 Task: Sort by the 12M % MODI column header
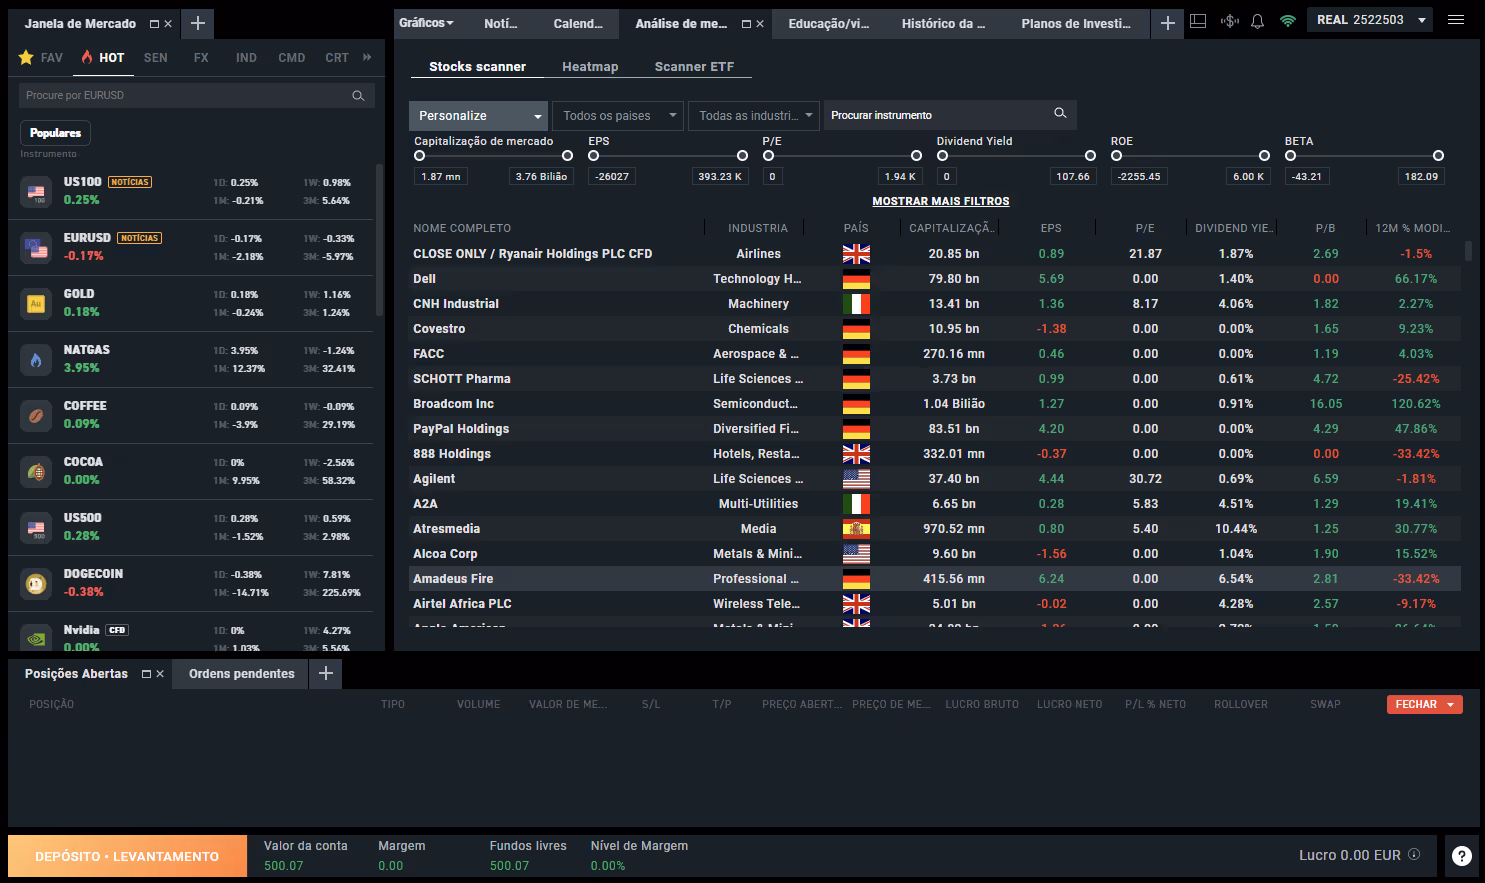pyautogui.click(x=1412, y=228)
